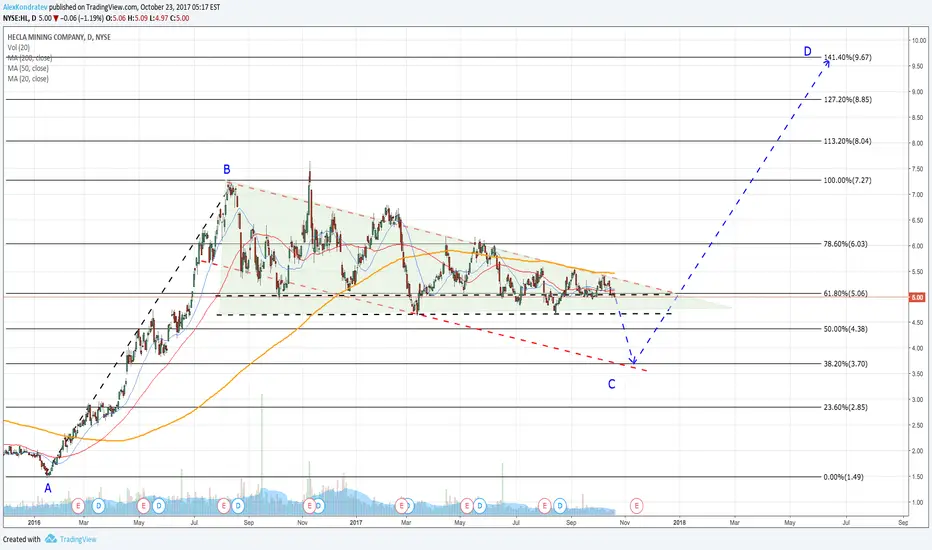Viewport: 932px width, 550px height.
Task: Click the red current price tag 5.00
Action: coord(917,297)
